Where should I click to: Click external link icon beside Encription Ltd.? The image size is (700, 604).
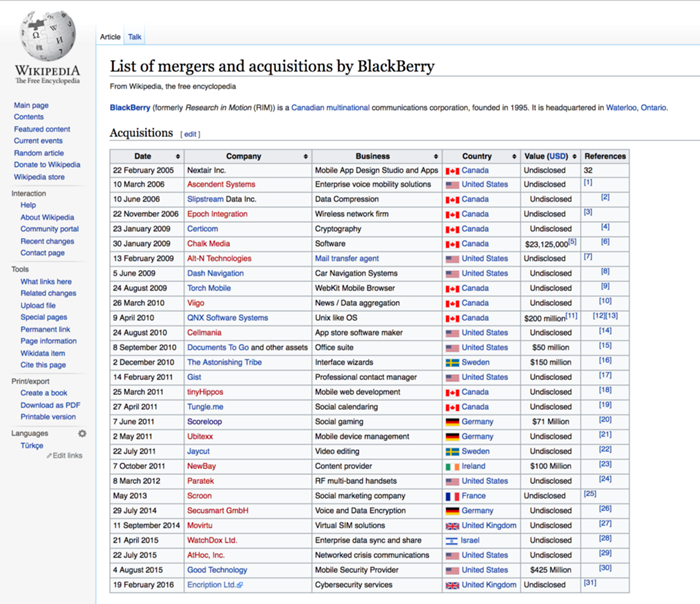click(x=239, y=584)
